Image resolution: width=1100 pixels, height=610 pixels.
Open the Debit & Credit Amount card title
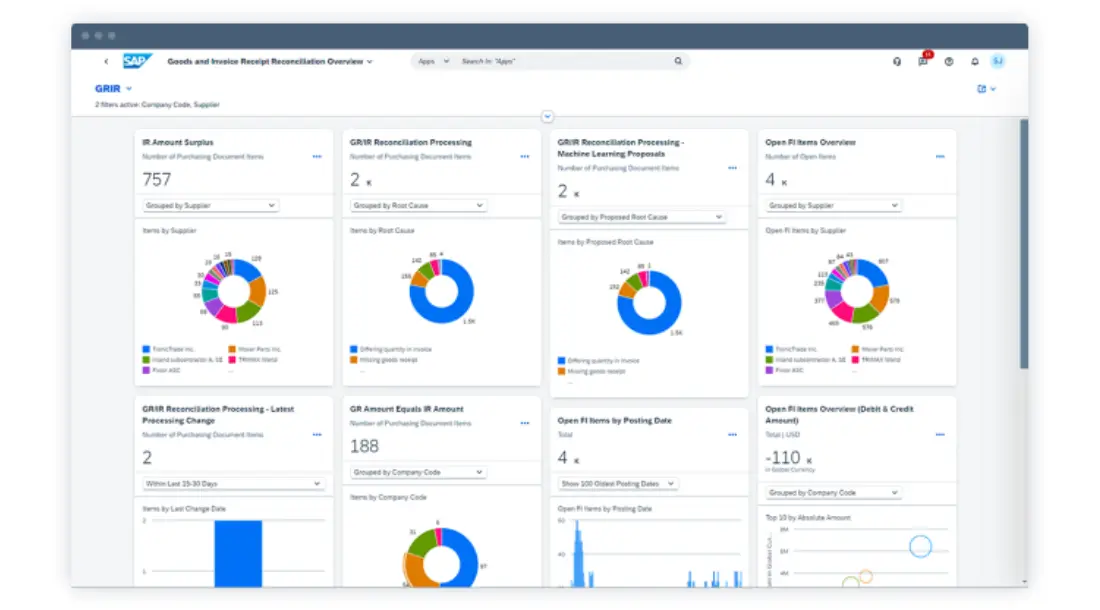[839, 414]
